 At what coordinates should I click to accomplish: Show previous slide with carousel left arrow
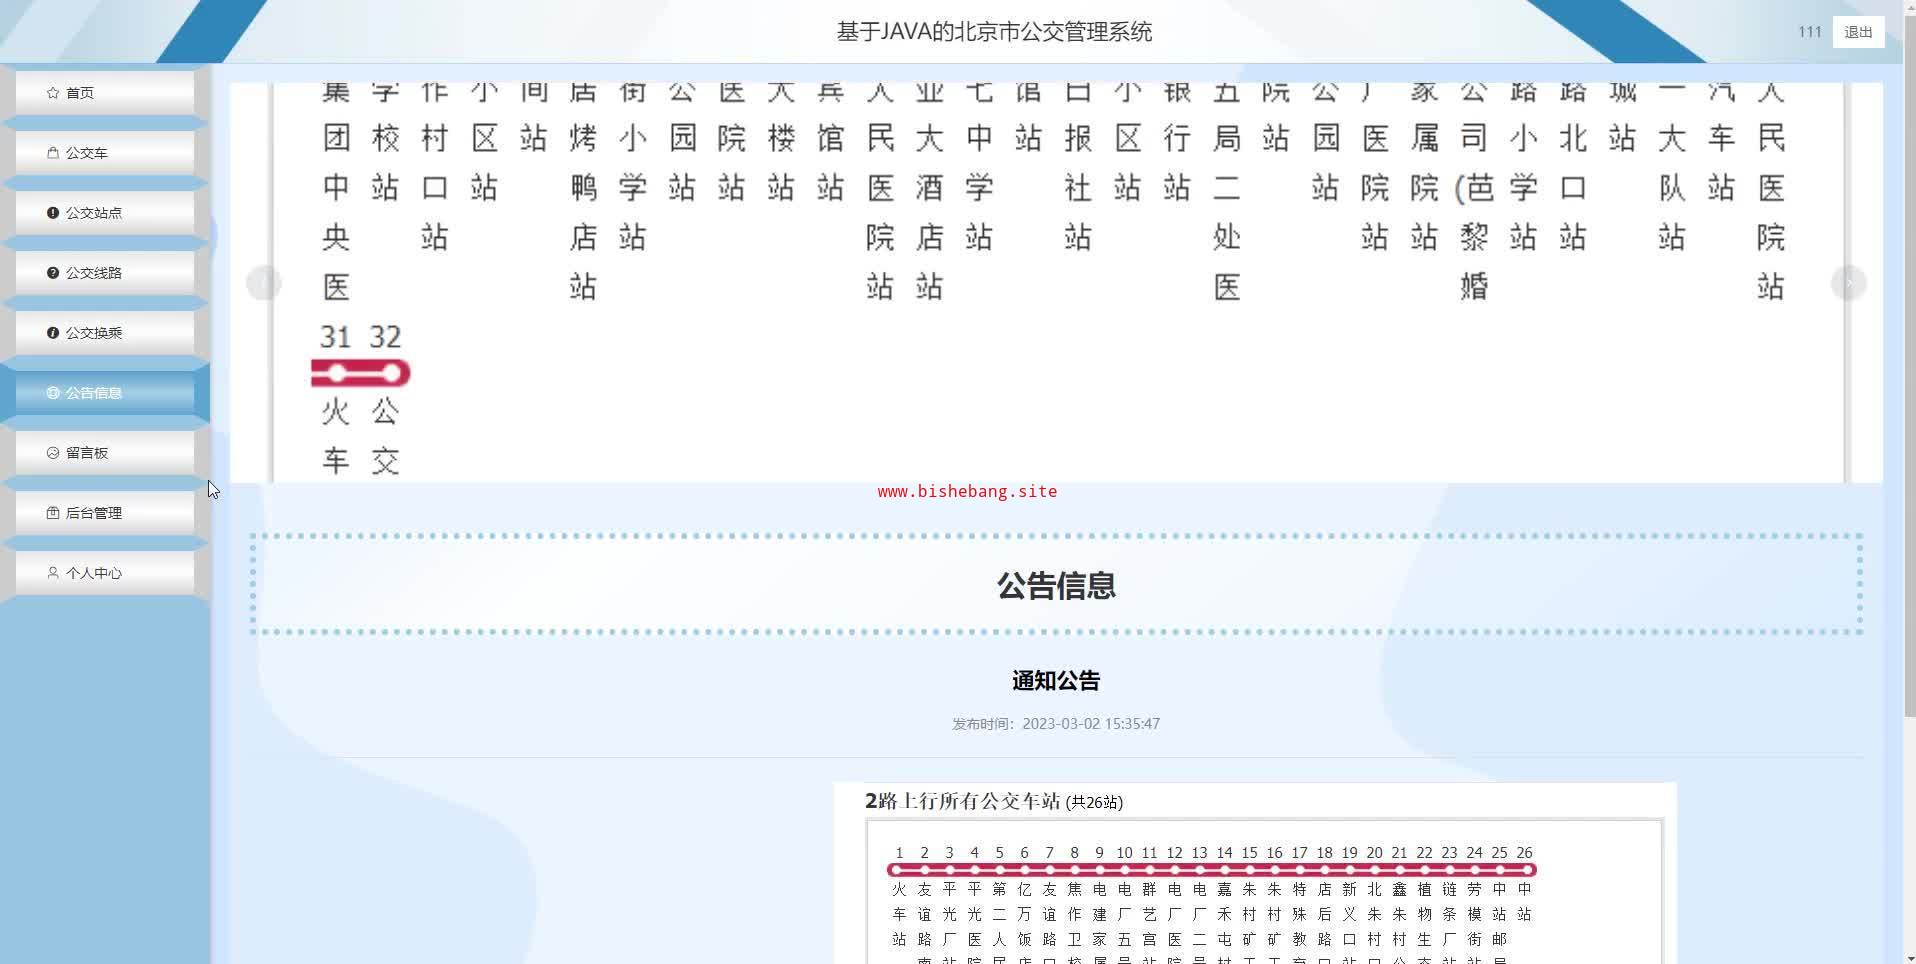point(264,283)
